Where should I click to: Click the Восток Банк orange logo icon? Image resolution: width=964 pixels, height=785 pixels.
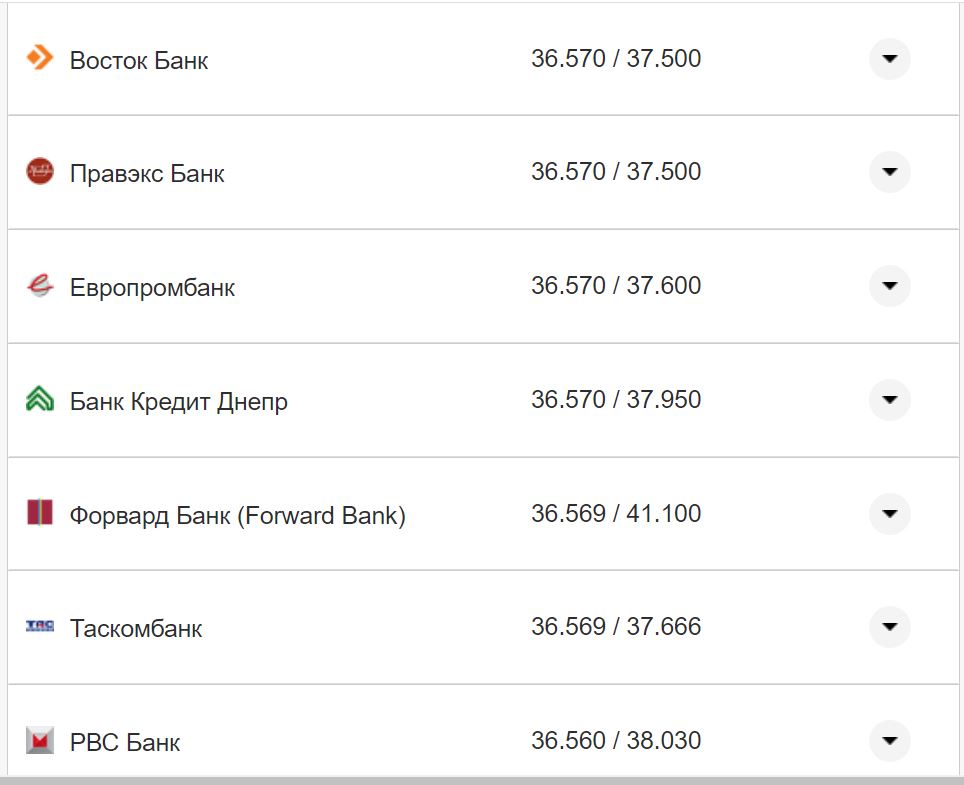(40, 58)
